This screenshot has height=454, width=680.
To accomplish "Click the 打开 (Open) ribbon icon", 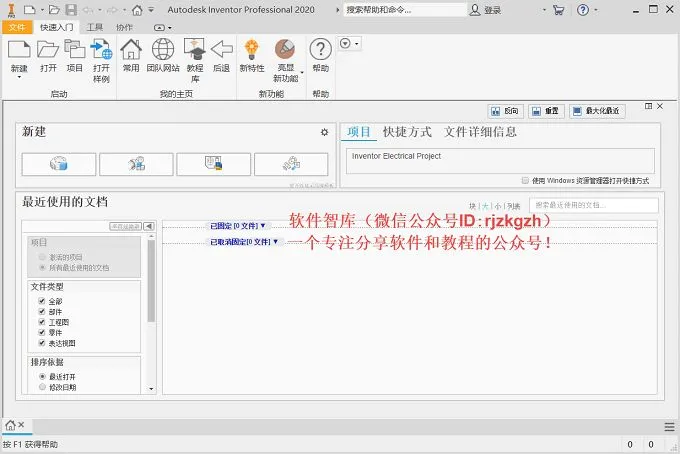I will point(48,49).
